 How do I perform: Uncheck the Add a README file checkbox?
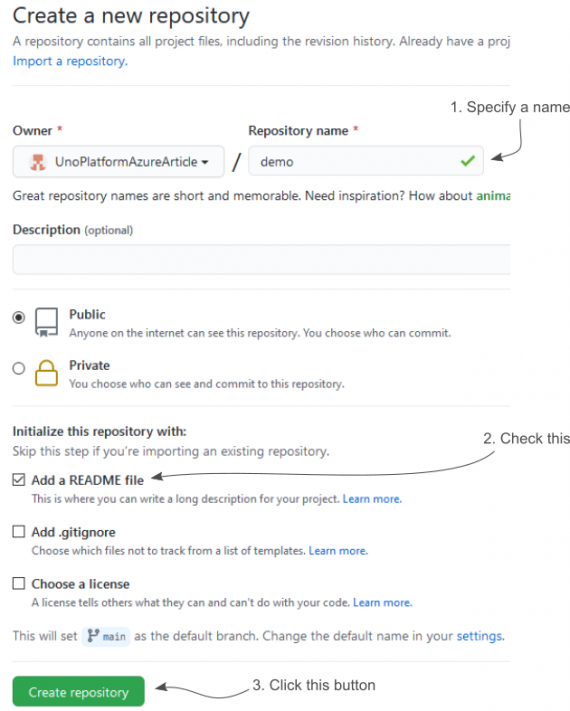[19, 480]
